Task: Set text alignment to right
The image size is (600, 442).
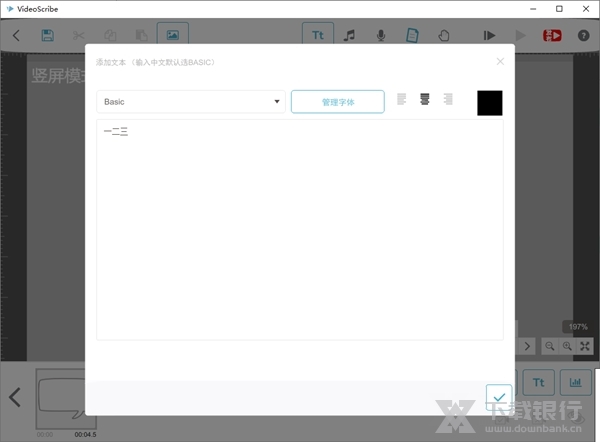Action: pyautogui.click(x=448, y=100)
